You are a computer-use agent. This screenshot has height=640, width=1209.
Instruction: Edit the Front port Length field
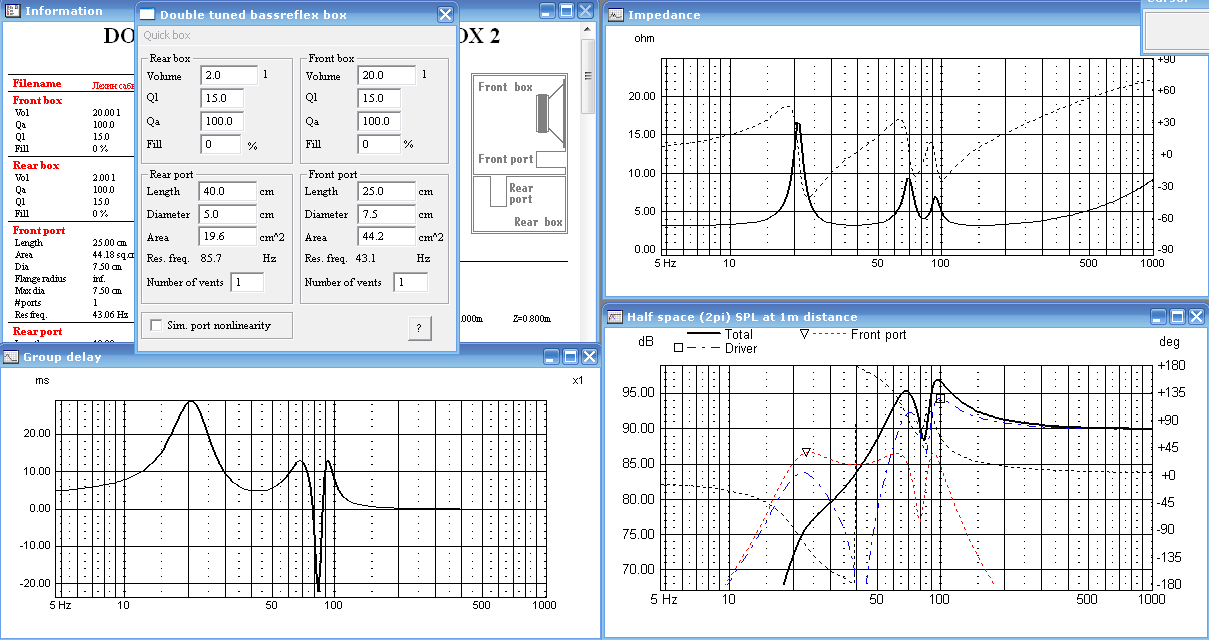point(386,191)
